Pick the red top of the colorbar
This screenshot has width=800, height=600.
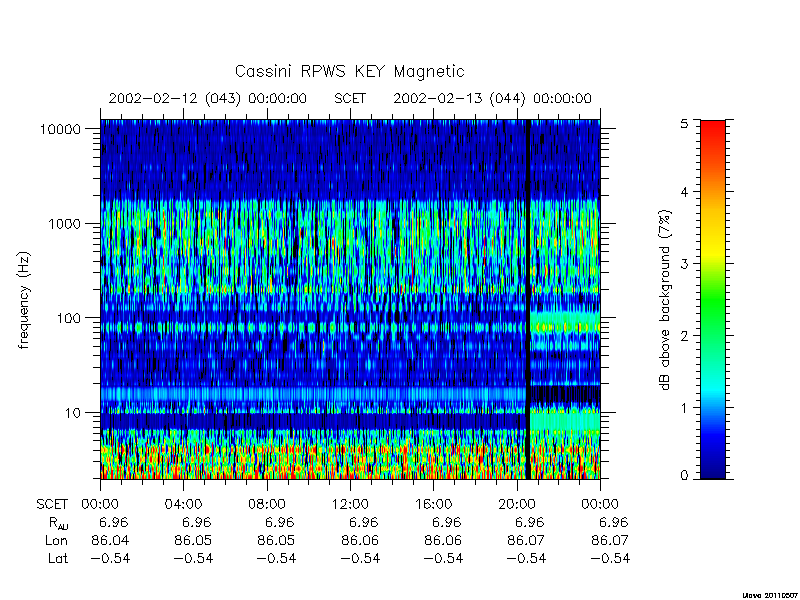point(713,128)
